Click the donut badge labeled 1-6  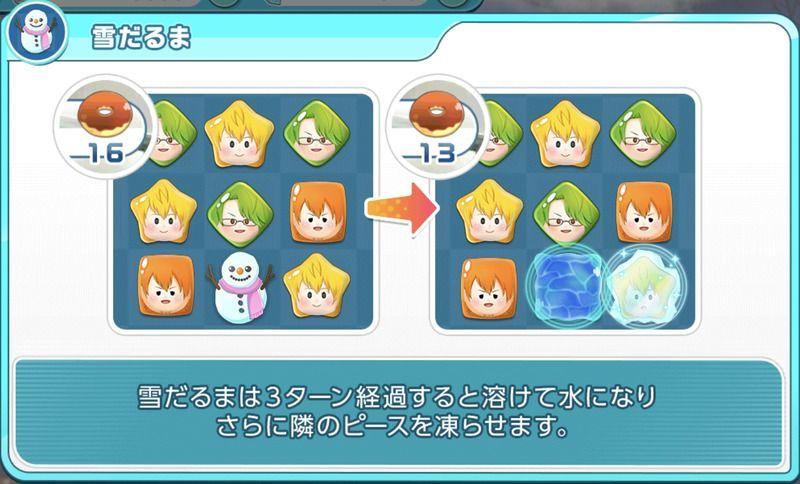click(105, 127)
